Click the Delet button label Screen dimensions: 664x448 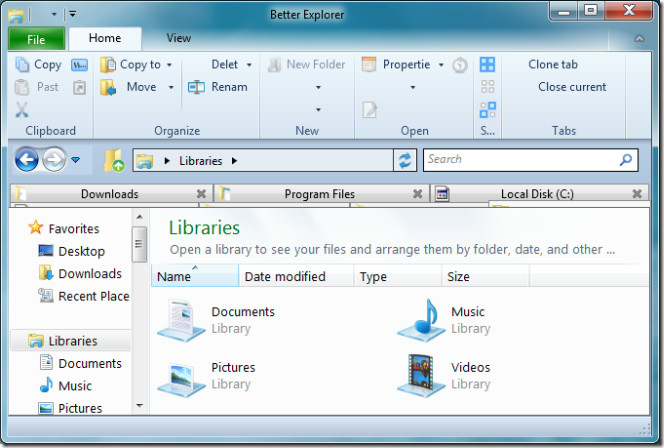(x=224, y=65)
